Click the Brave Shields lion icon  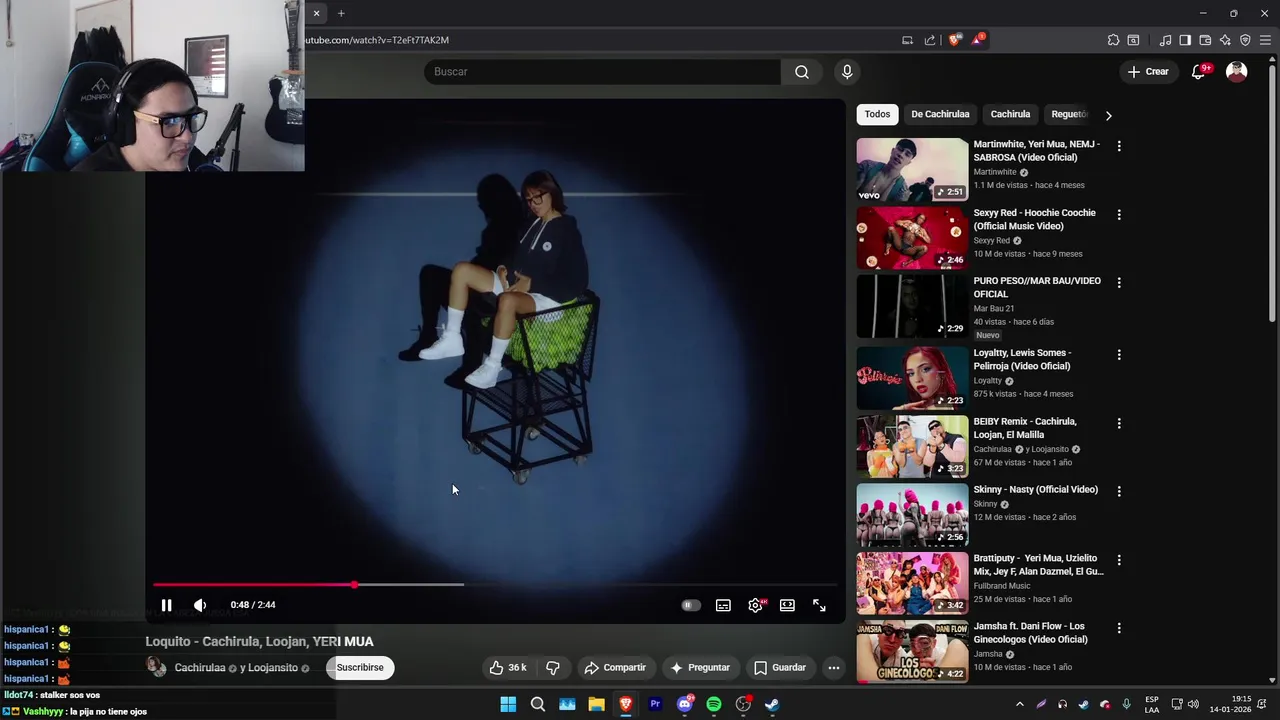tap(955, 40)
